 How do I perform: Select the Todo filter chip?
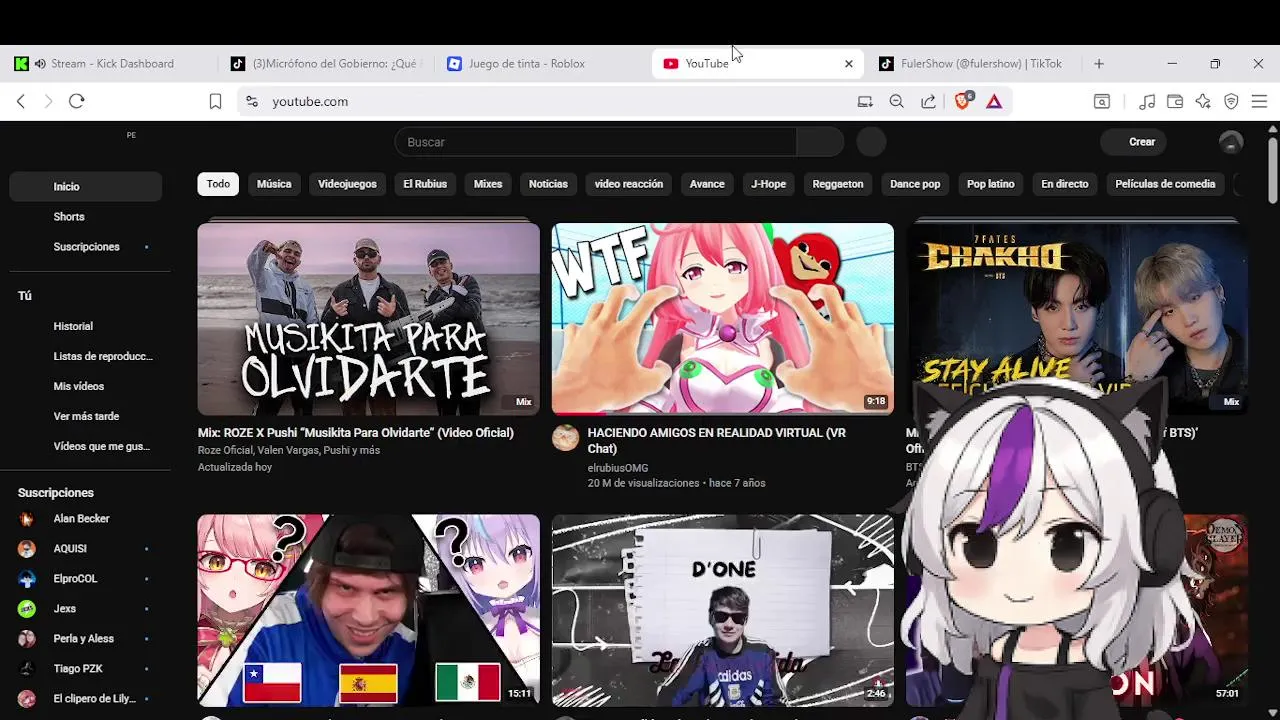(x=218, y=184)
